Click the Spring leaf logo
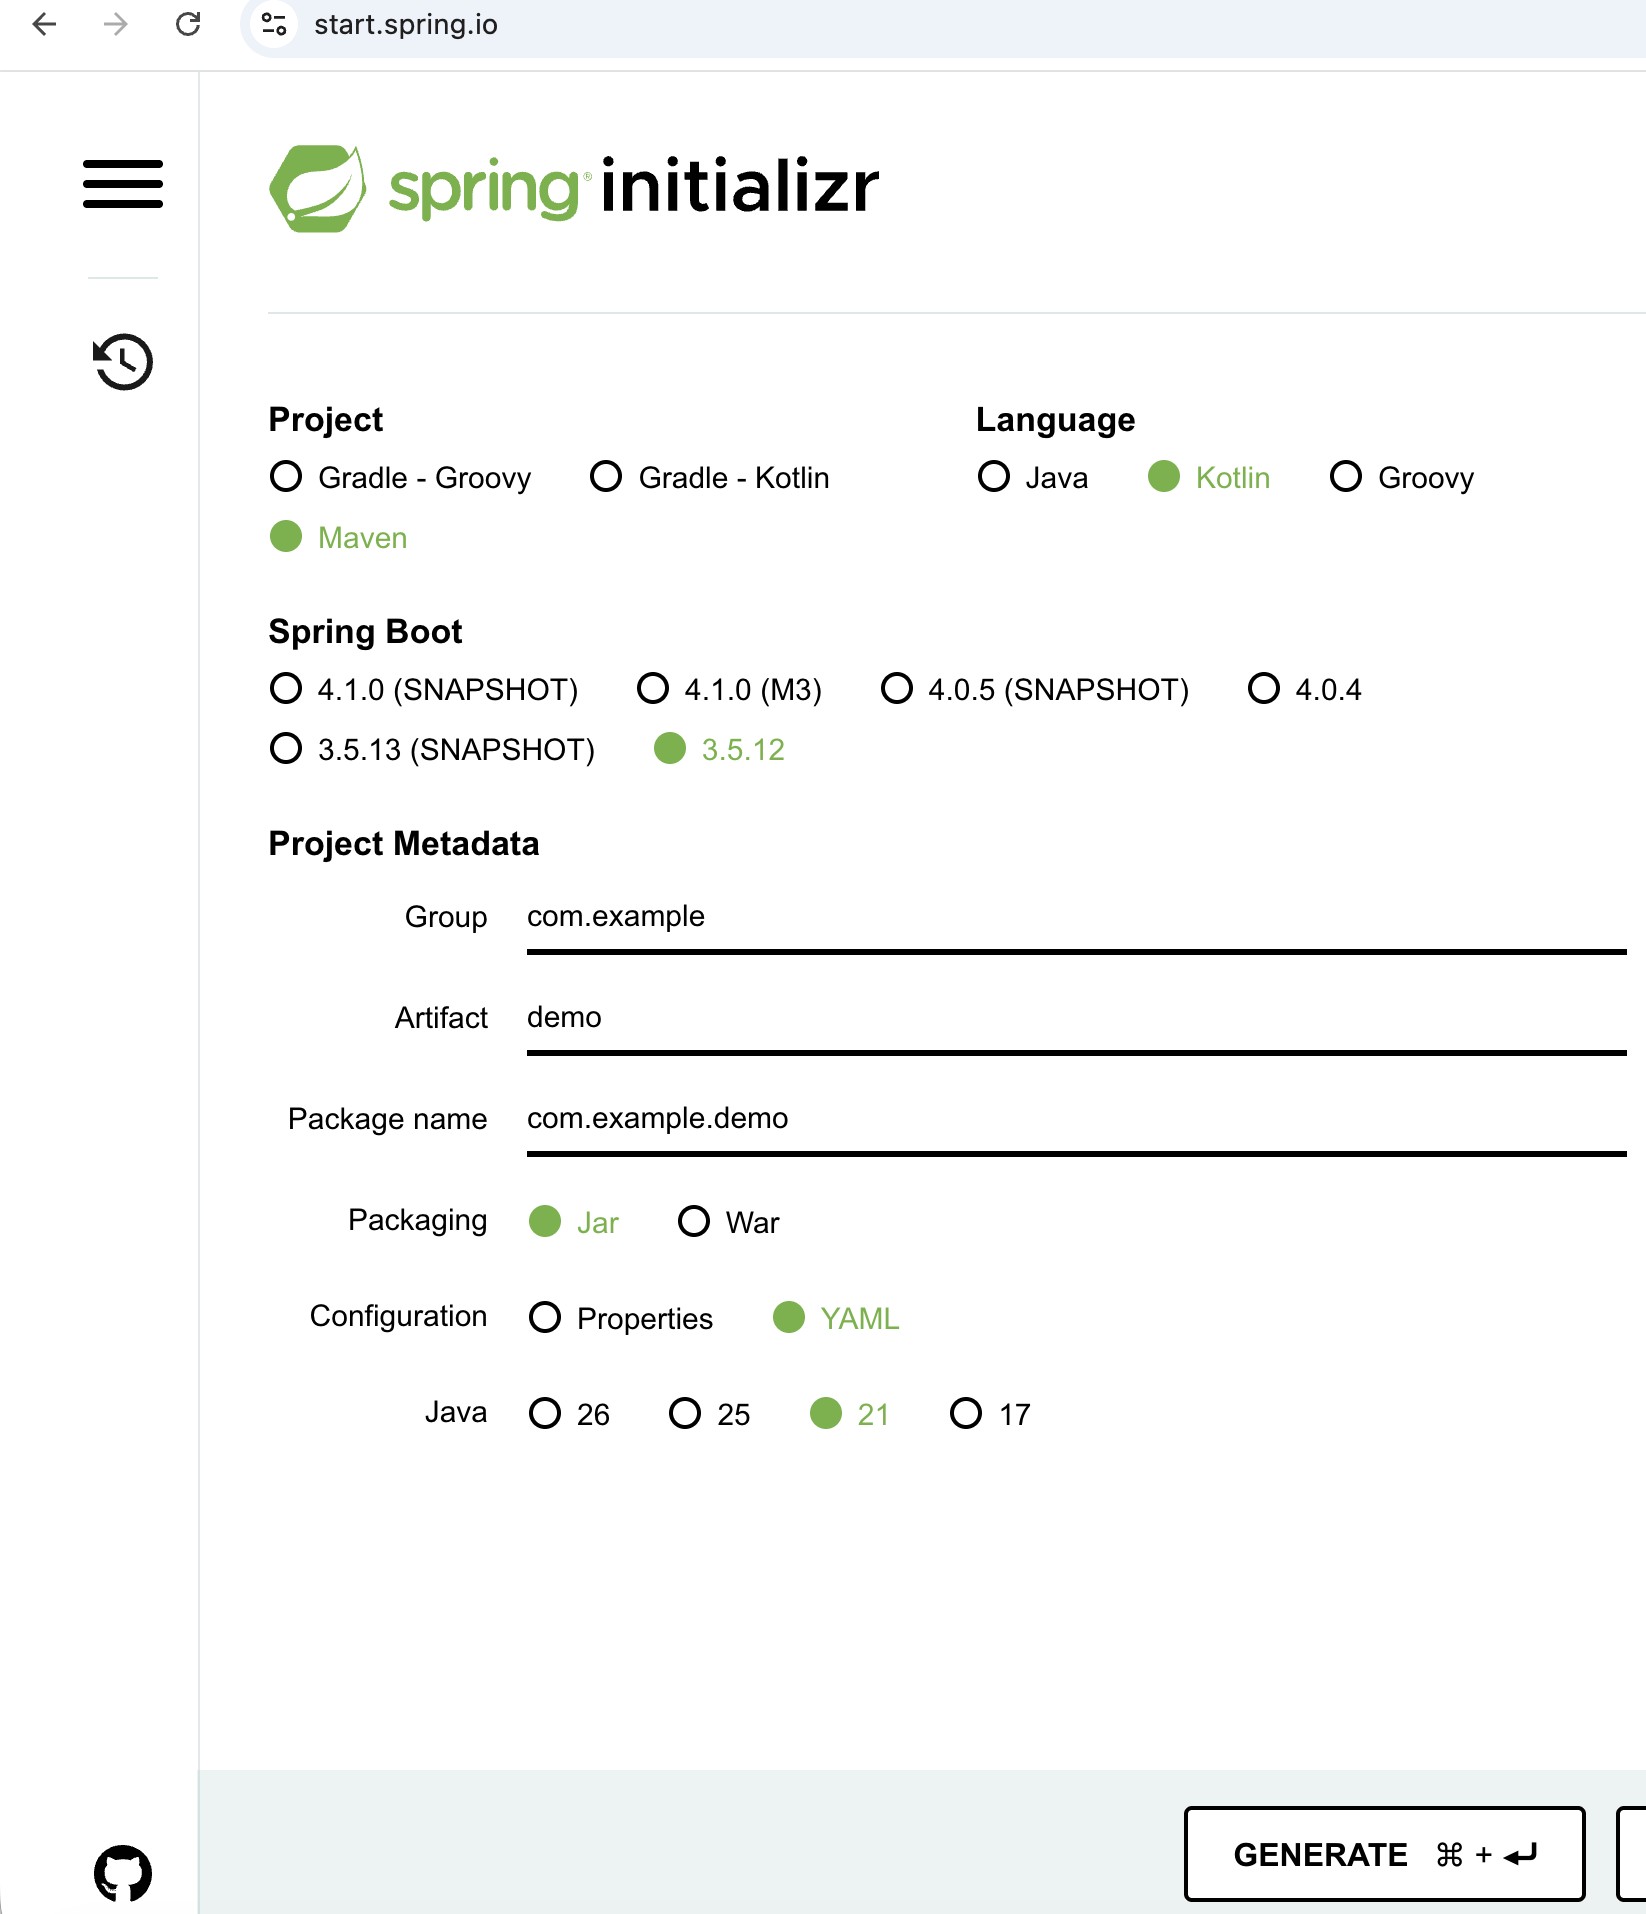Viewport: 1646px width, 1914px height. click(x=317, y=188)
